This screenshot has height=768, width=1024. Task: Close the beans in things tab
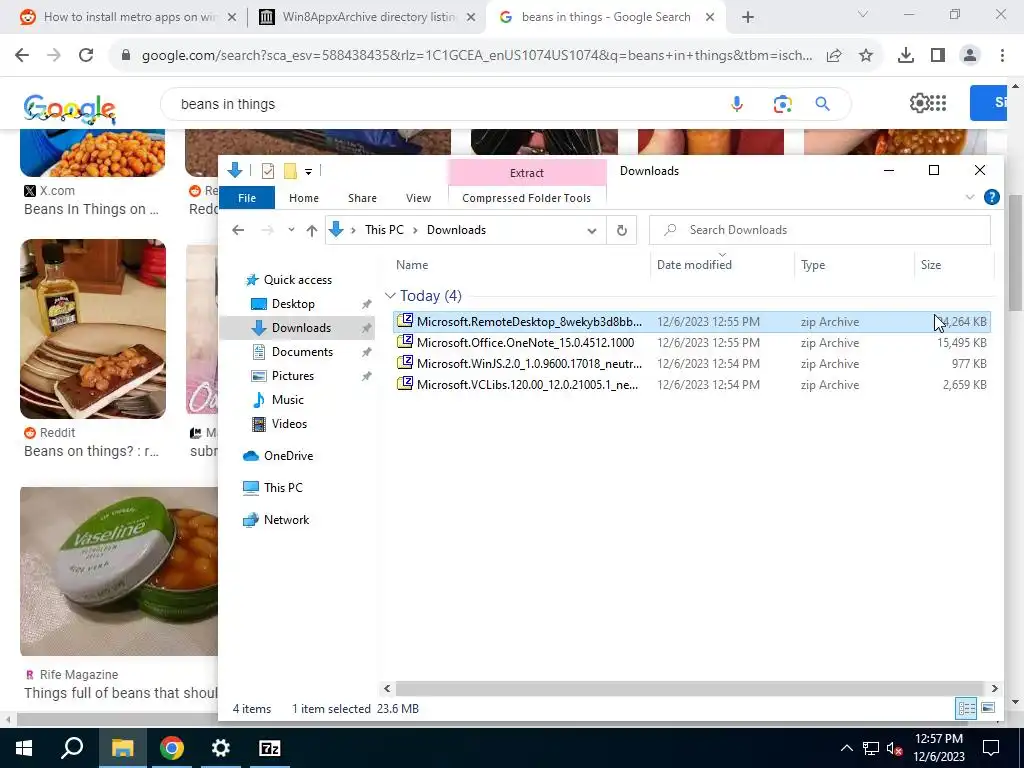tap(710, 17)
